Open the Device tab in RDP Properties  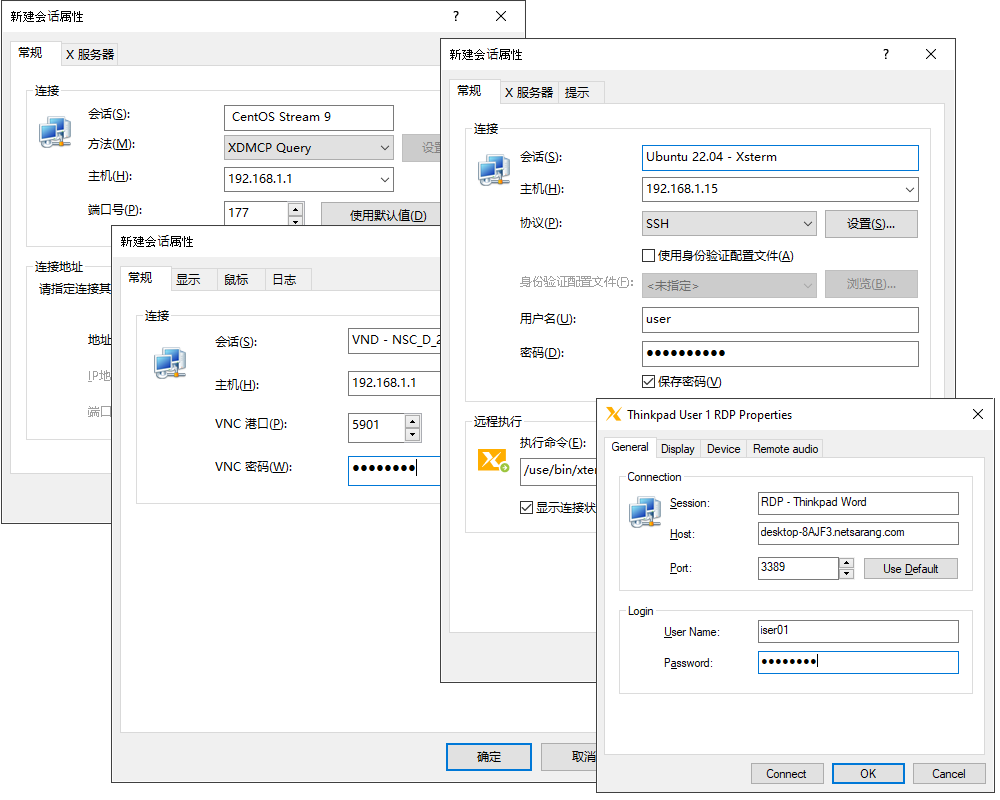click(723, 449)
